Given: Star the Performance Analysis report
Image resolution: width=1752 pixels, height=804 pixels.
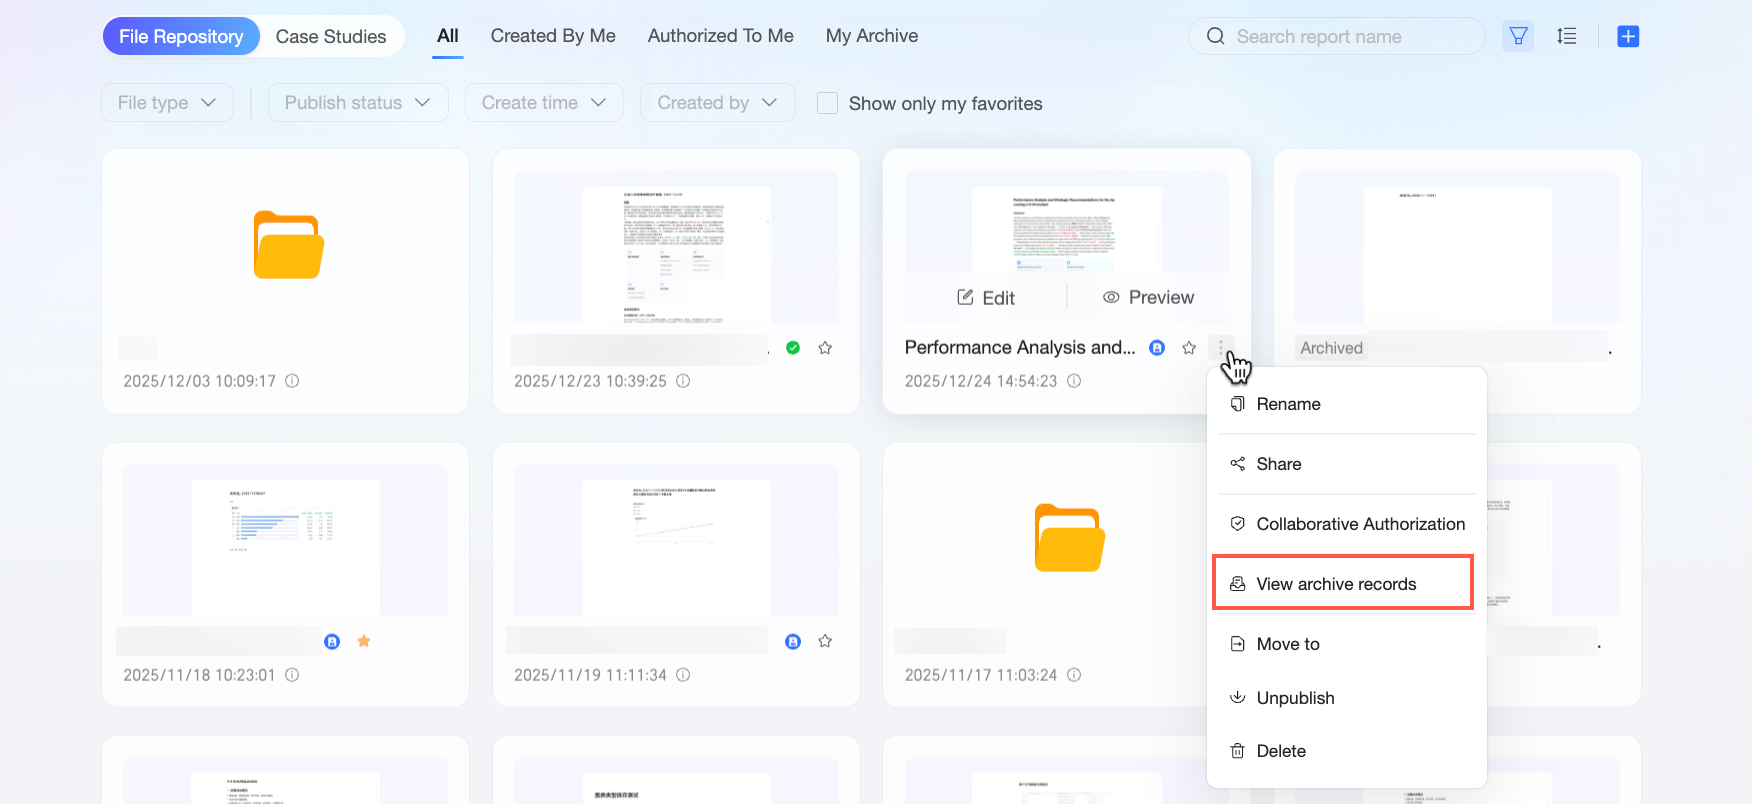Looking at the screenshot, I should (x=1189, y=348).
